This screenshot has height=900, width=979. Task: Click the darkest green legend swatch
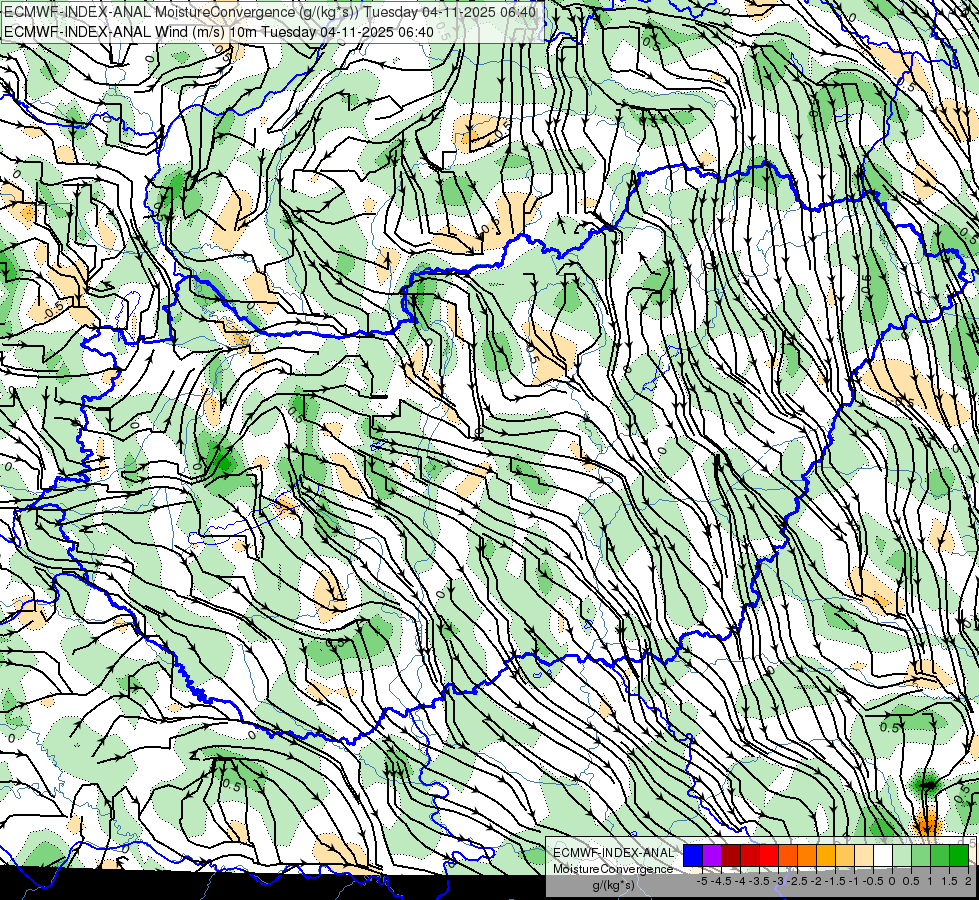(x=958, y=855)
